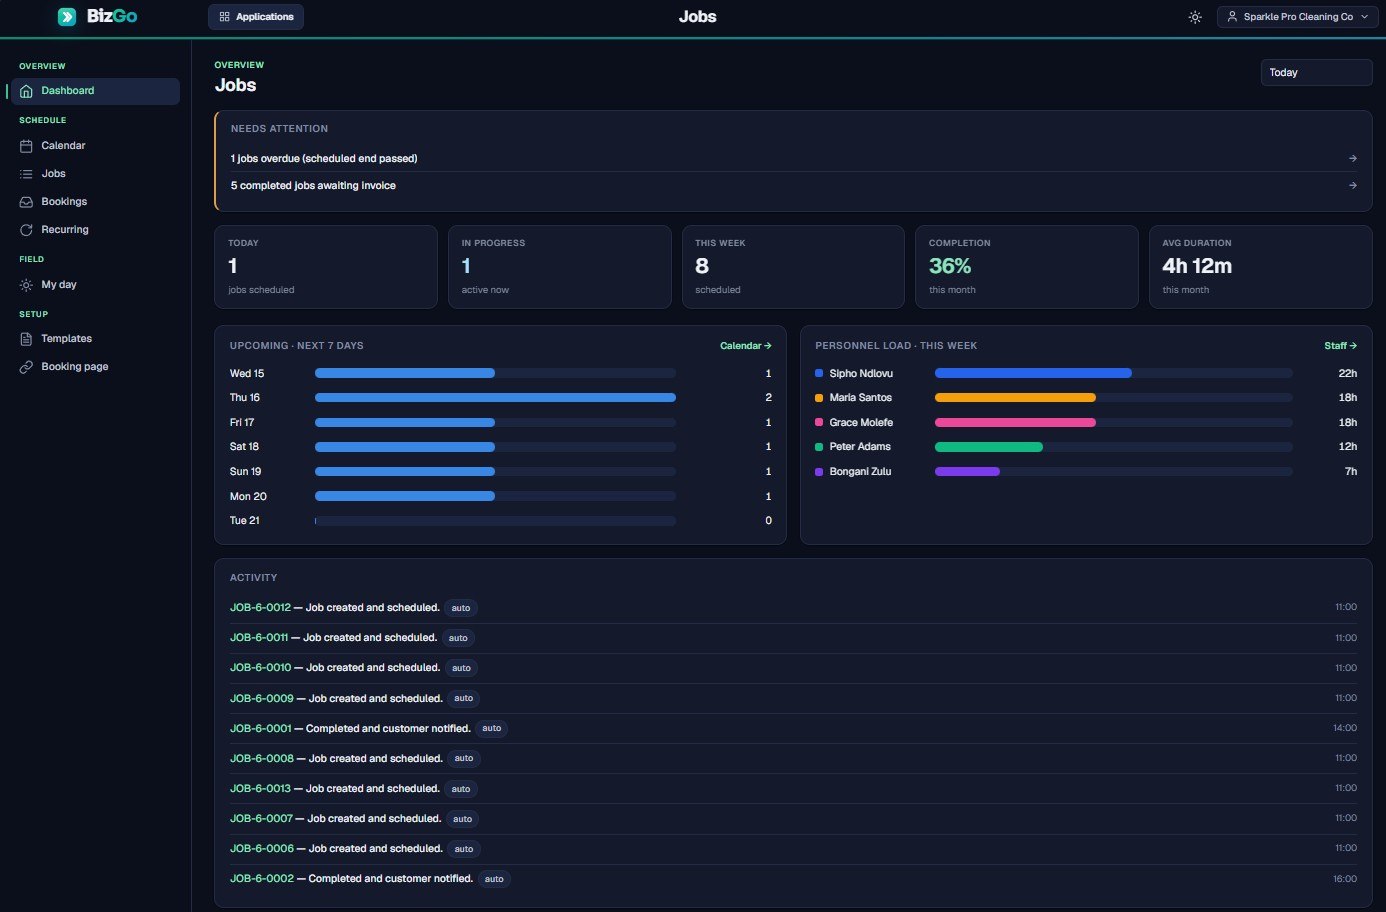Click the Today jobs scheduled card
Screen dimensions: 1386x912
click(x=326, y=267)
